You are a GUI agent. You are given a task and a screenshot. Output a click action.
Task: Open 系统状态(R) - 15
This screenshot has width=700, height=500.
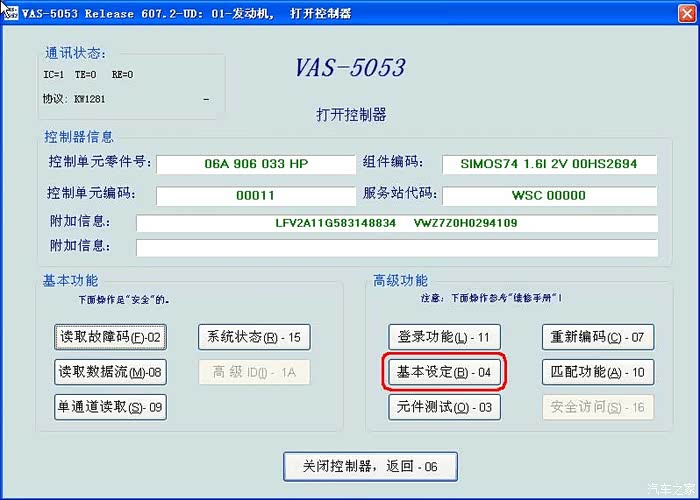click(x=254, y=337)
